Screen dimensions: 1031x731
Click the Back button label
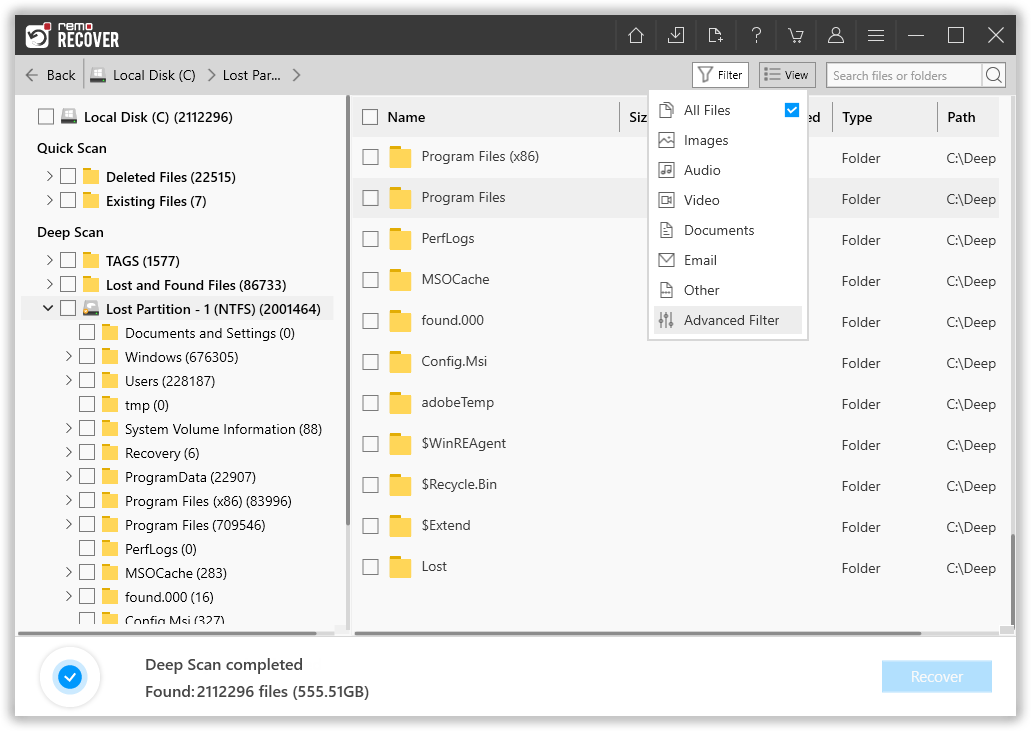click(60, 75)
